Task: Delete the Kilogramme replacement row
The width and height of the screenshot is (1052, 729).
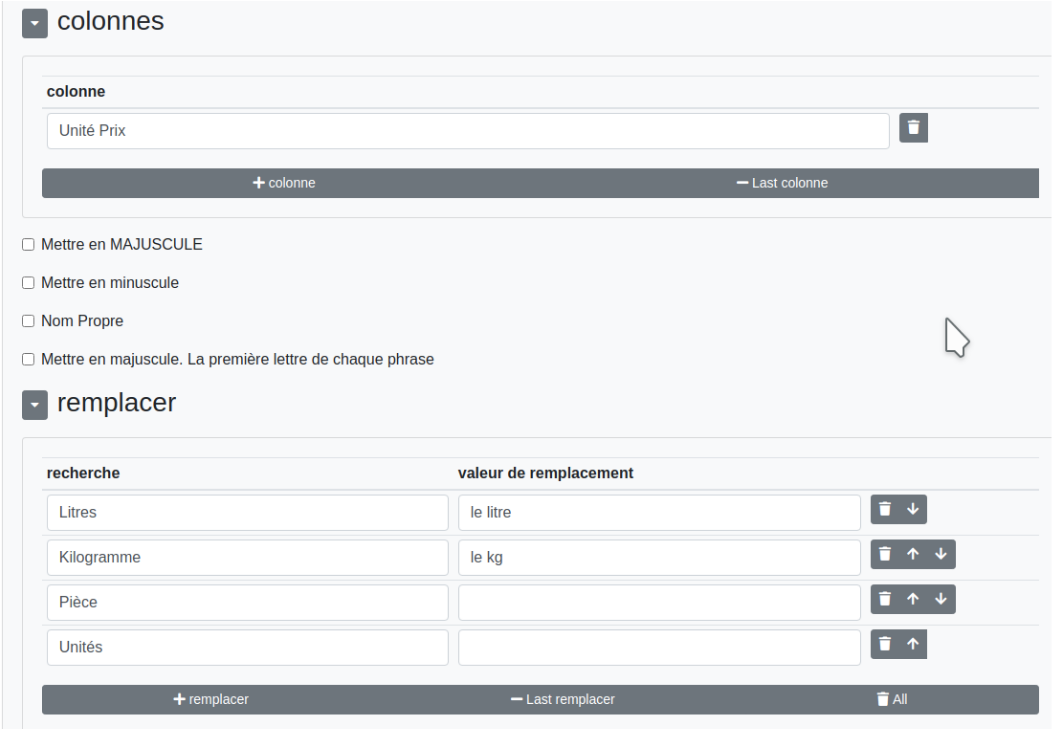Action: click(x=884, y=554)
